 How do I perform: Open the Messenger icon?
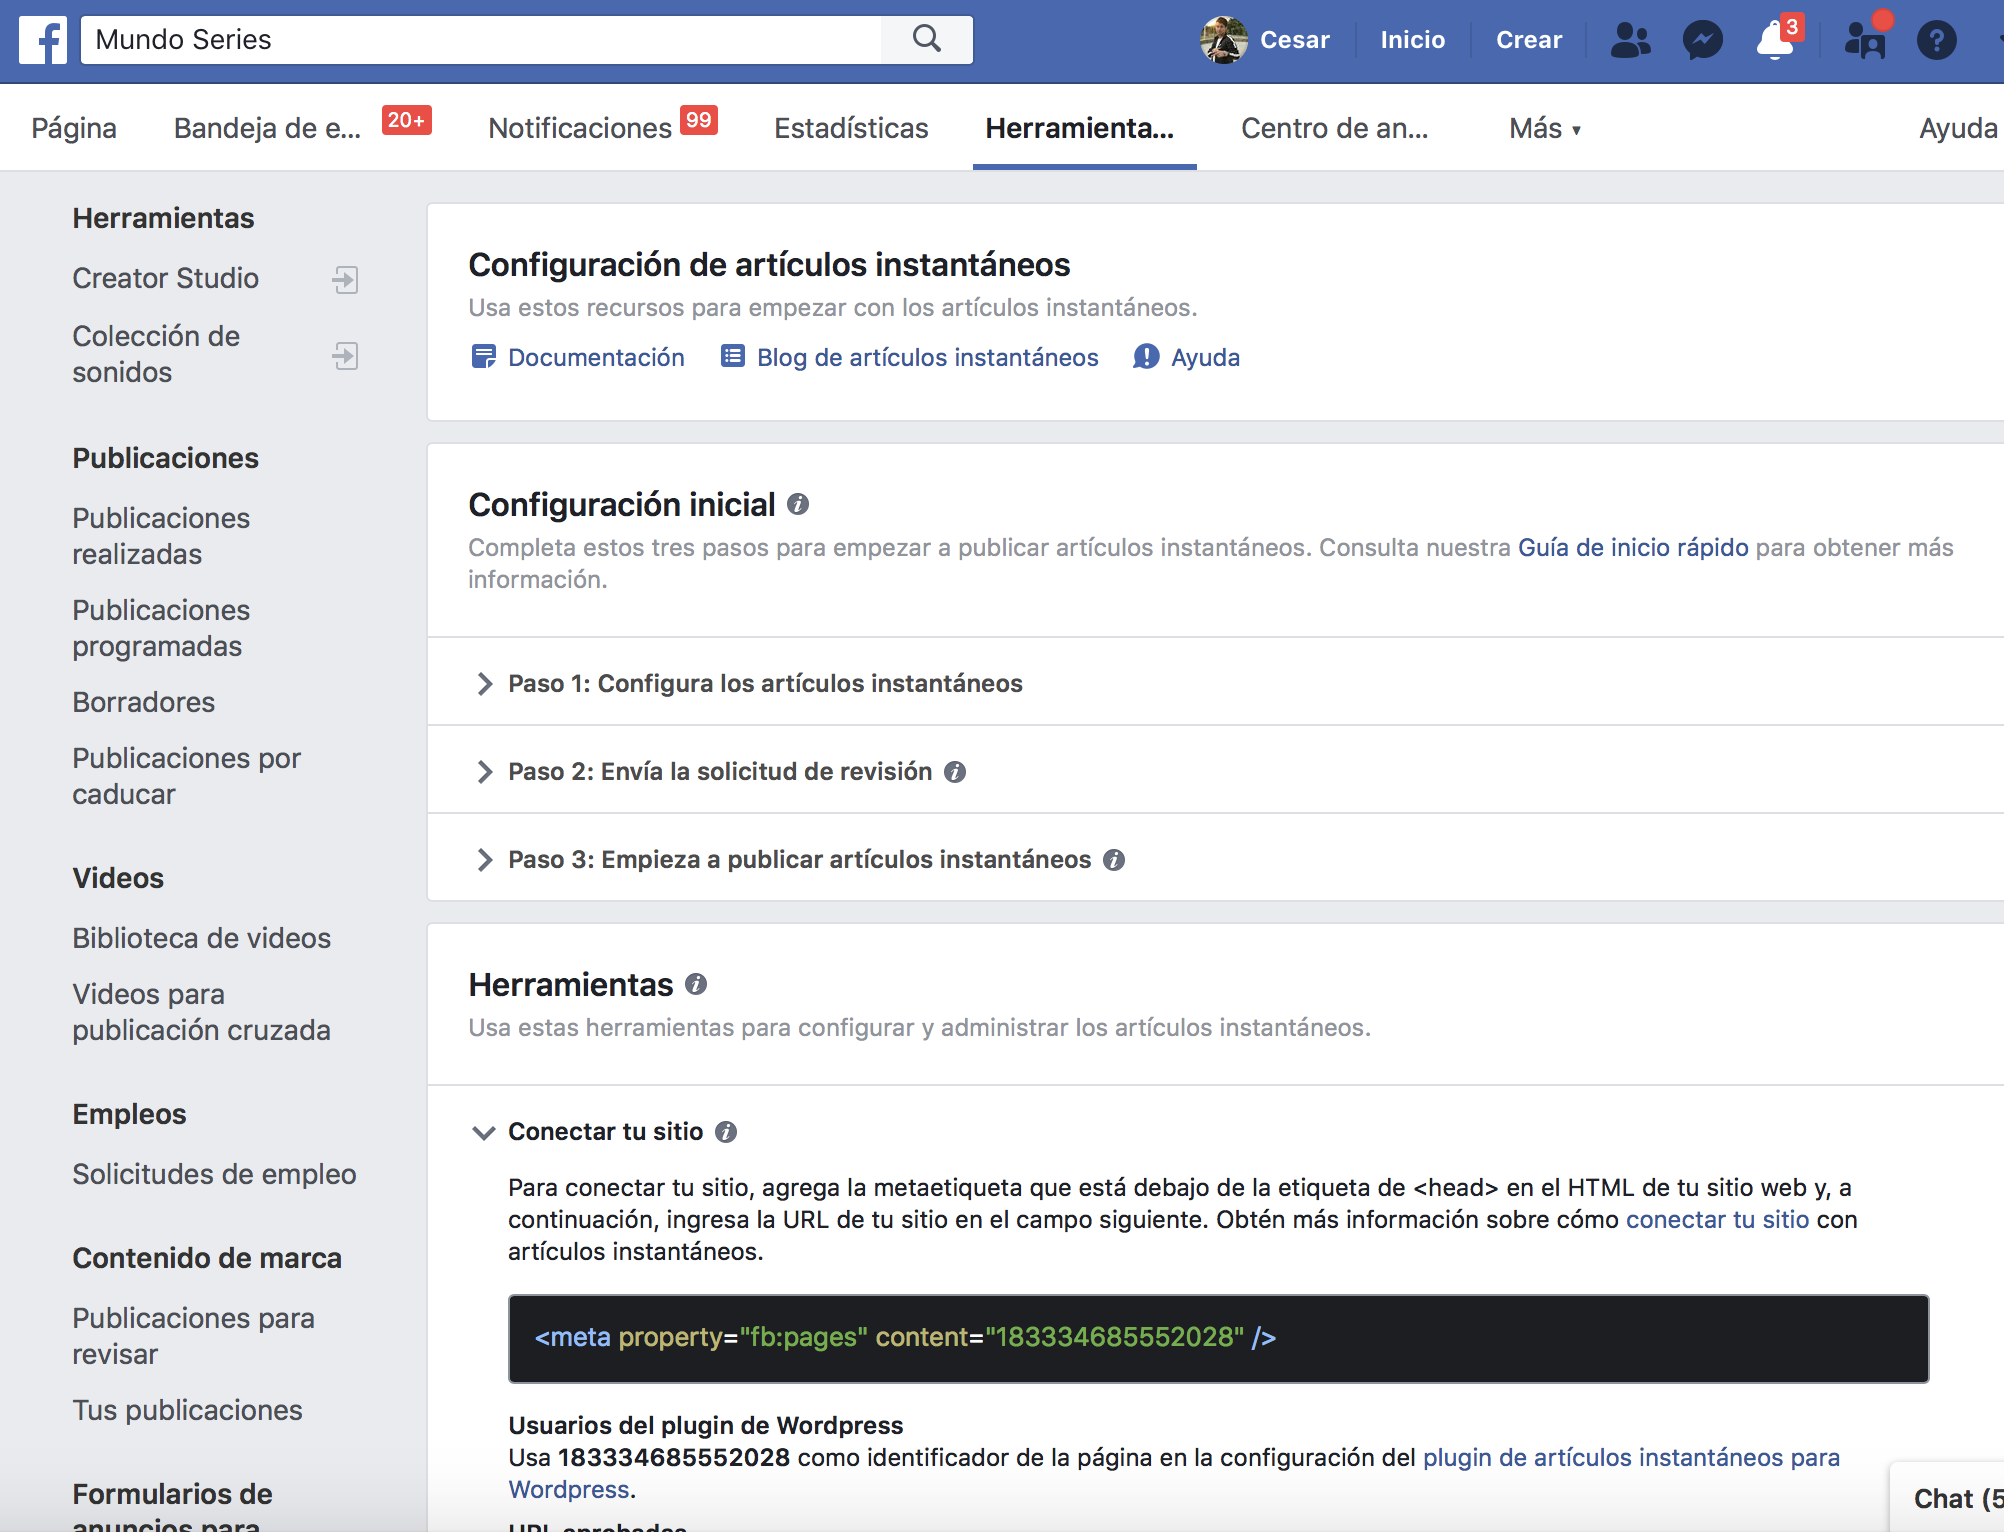pos(1702,40)
